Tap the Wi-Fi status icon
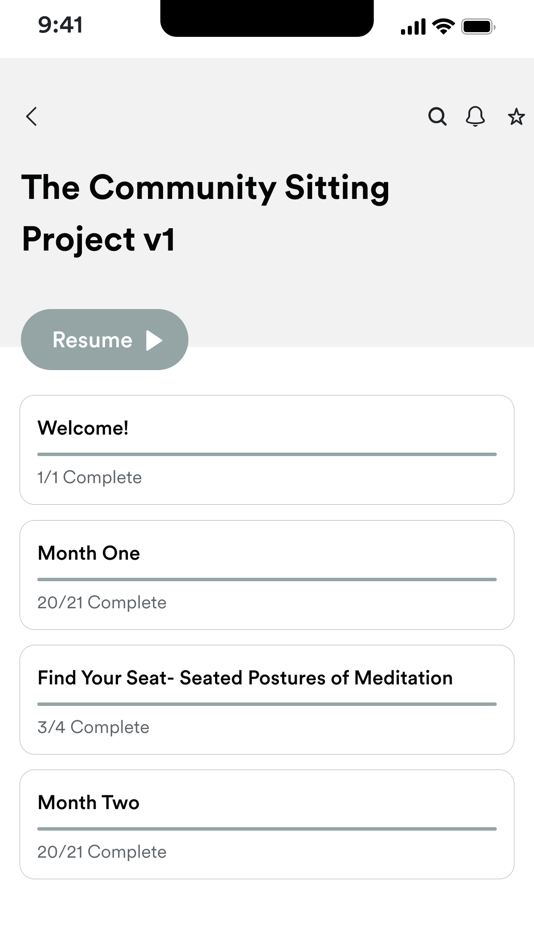This screenshot has height=950, width=534. click(x=444, y=26)
